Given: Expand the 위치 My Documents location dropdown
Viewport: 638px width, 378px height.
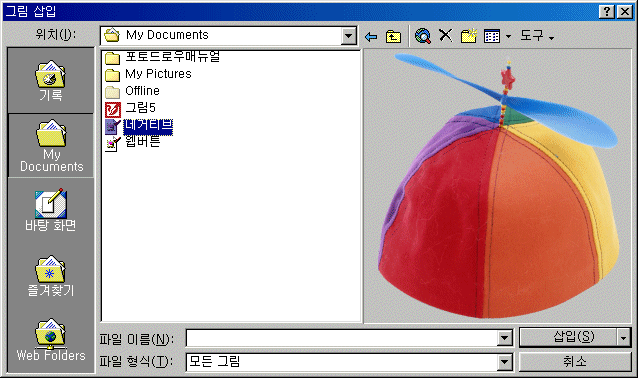Looking at the screenshot, I should [x=348, y=36].
